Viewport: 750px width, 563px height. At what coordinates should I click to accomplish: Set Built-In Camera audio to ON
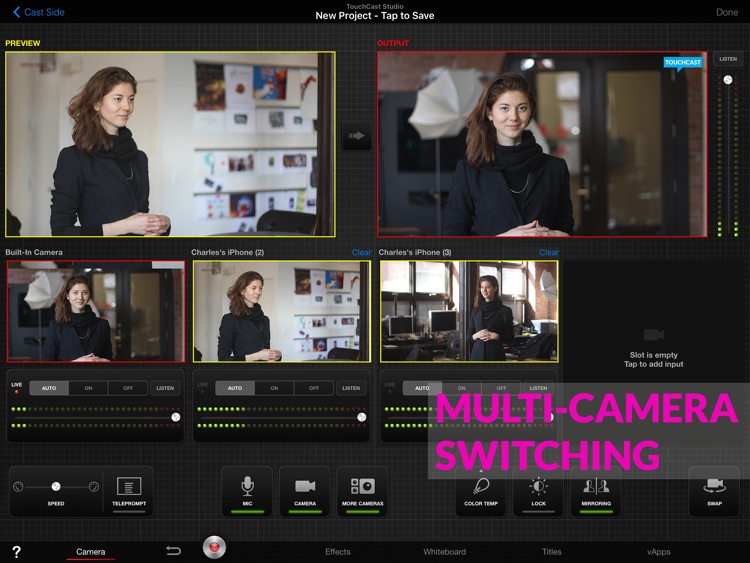click(x=88, y=388)
